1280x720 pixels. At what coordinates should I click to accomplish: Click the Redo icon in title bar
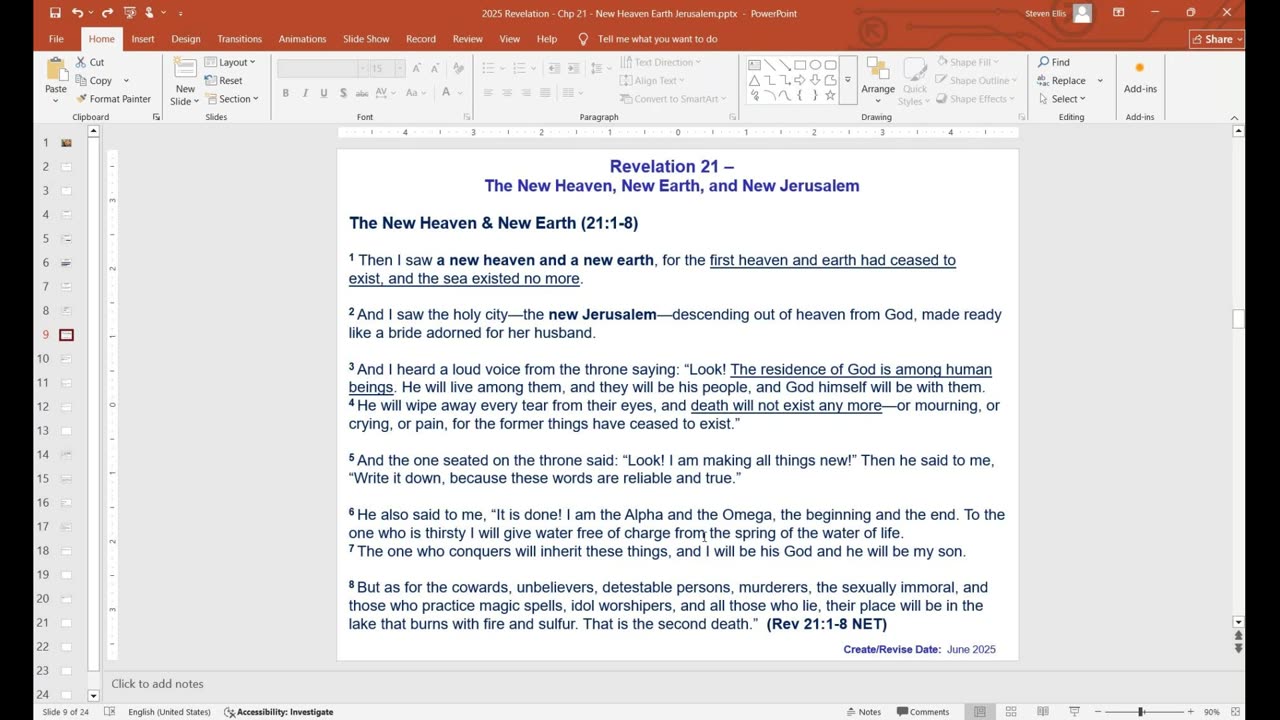pos(106,13)
